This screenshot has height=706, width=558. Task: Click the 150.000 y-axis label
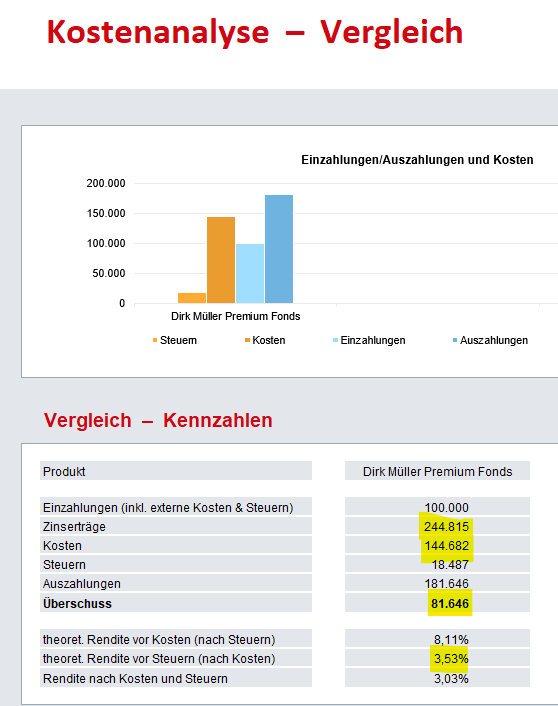click(x=106, y=213)
